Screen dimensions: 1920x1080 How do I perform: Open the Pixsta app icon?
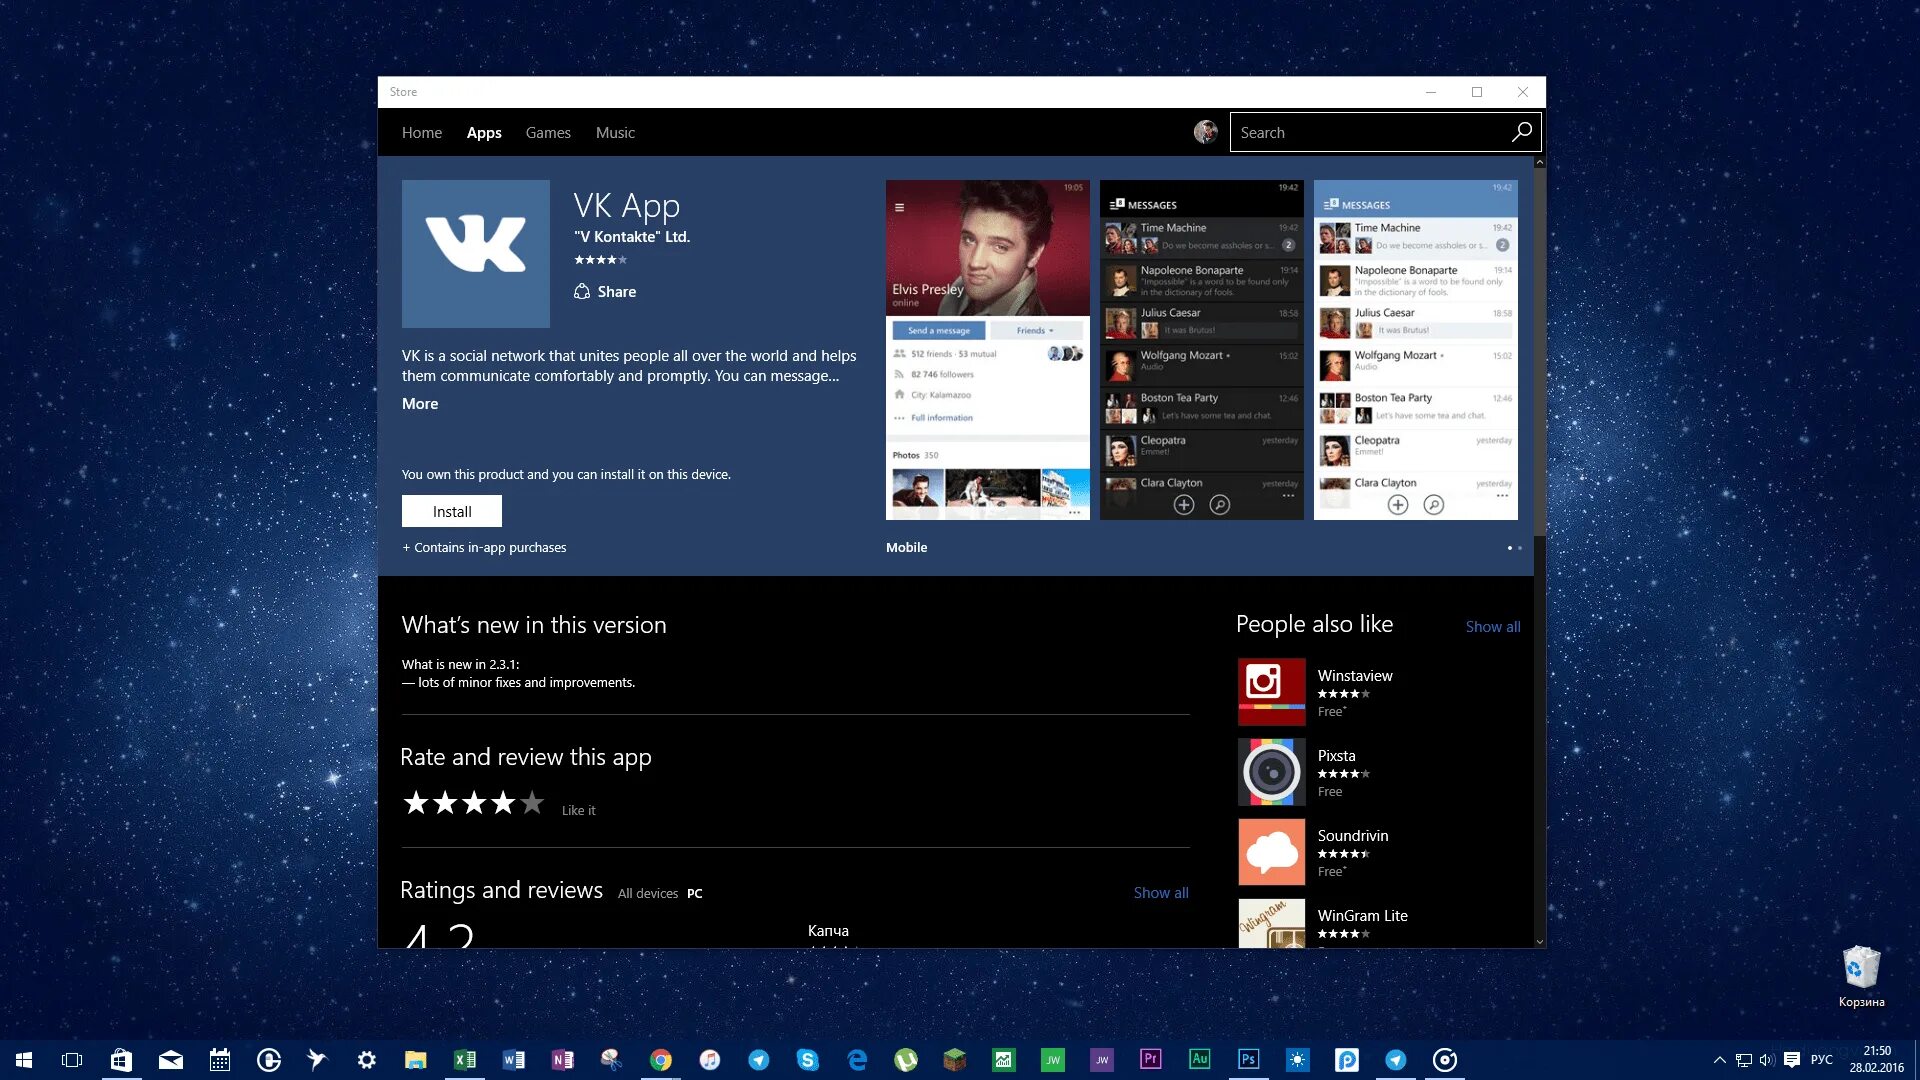[x=1272, y=771]
